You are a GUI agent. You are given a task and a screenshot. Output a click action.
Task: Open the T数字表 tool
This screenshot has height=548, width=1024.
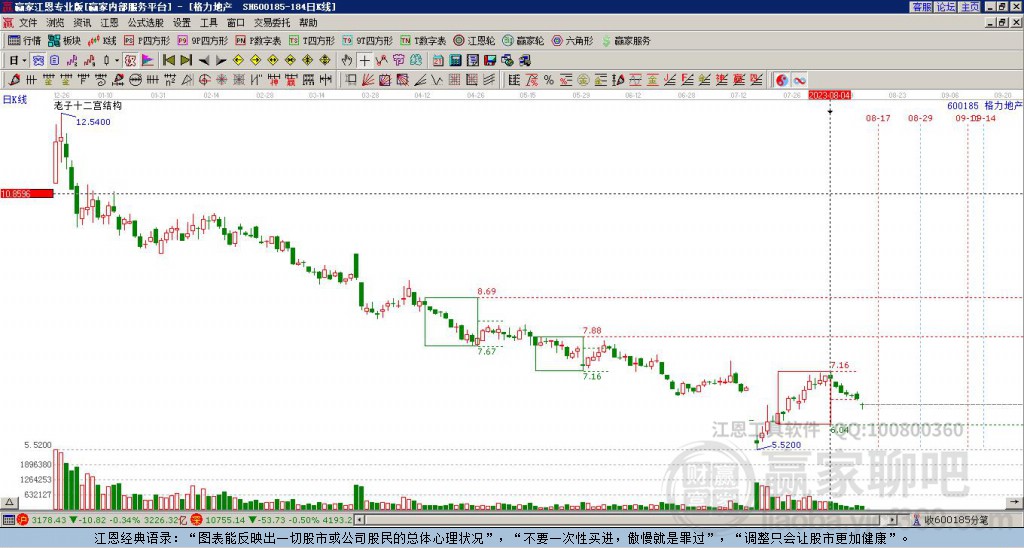tap(423, 40)
